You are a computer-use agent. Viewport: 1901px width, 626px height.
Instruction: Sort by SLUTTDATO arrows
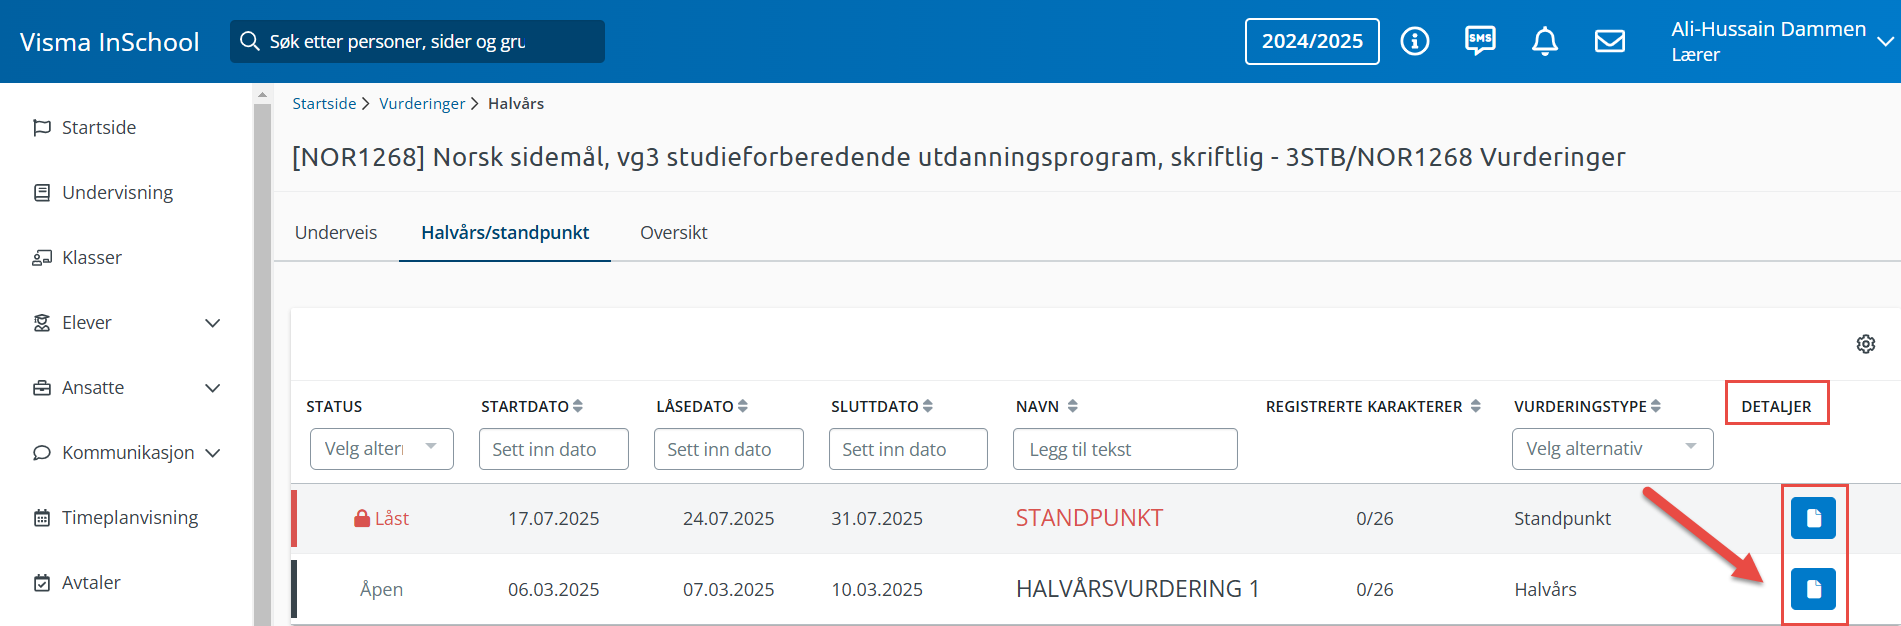click(x=928, y=406)
